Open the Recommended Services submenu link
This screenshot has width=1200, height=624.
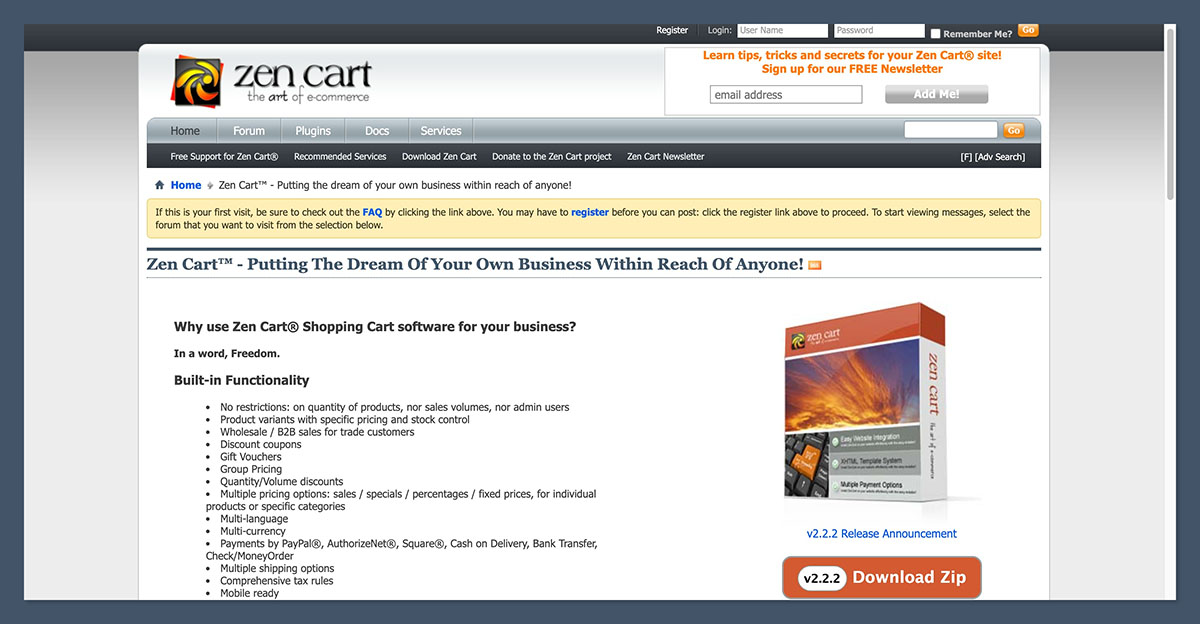pos(340,157)
